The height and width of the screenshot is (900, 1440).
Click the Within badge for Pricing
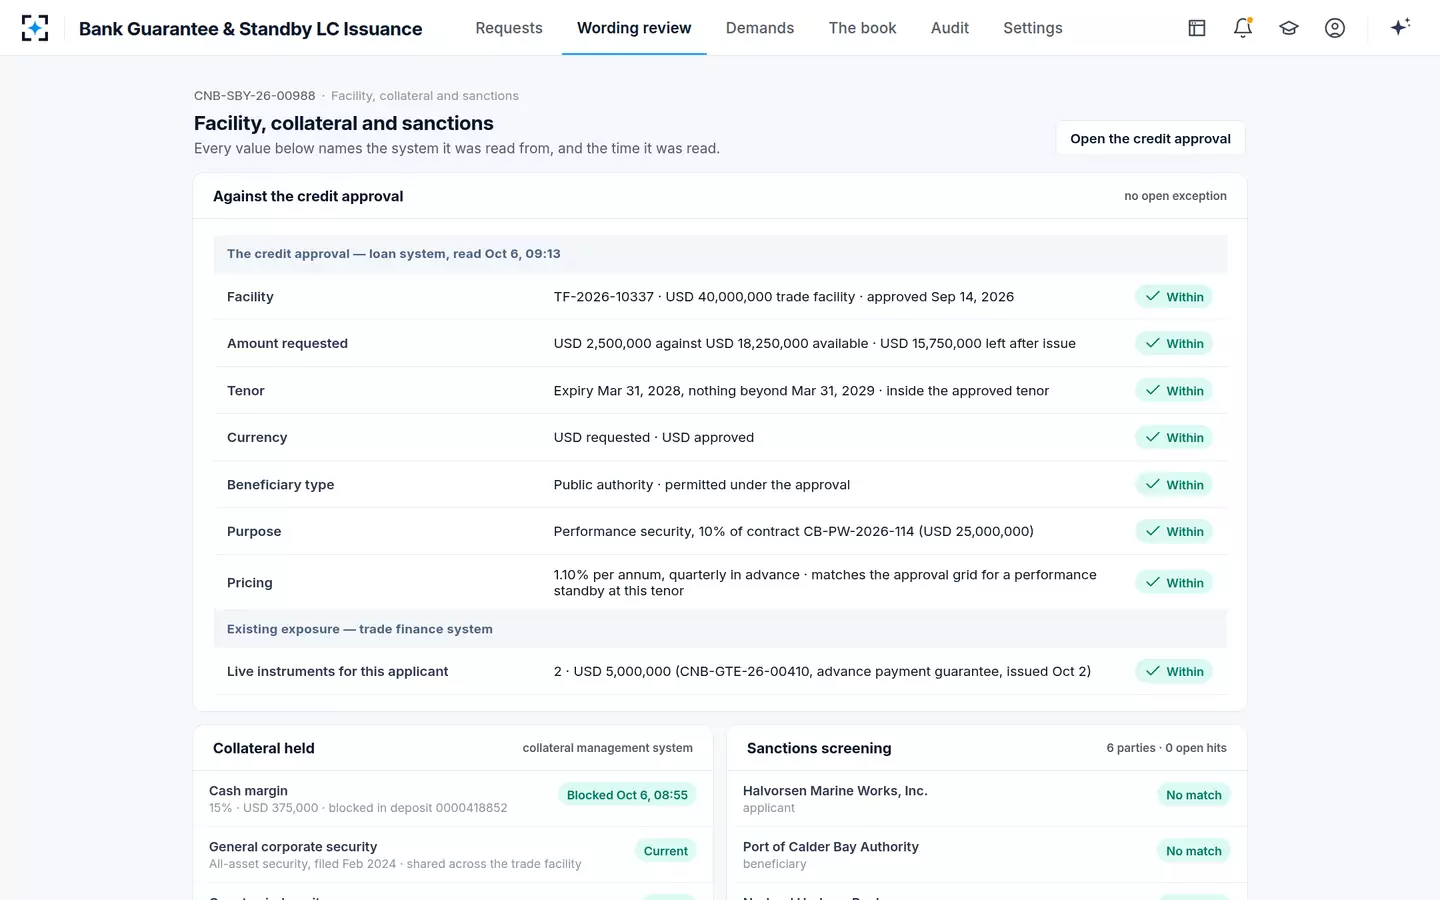1174,583
